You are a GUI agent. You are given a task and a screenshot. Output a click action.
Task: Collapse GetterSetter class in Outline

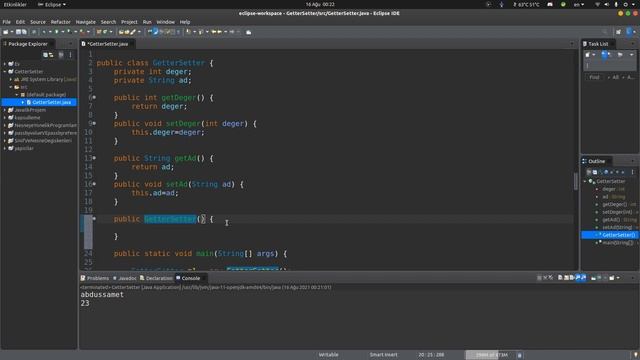(x=585, y=181)
